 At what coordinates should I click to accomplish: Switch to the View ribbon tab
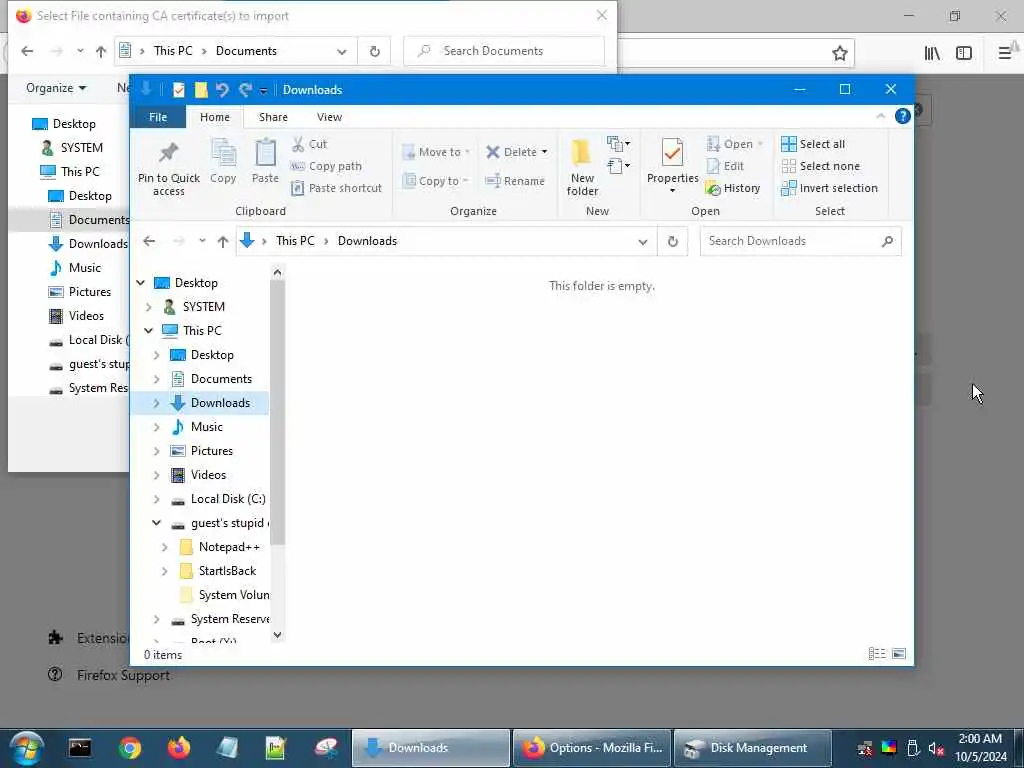(x=329, y=117)
